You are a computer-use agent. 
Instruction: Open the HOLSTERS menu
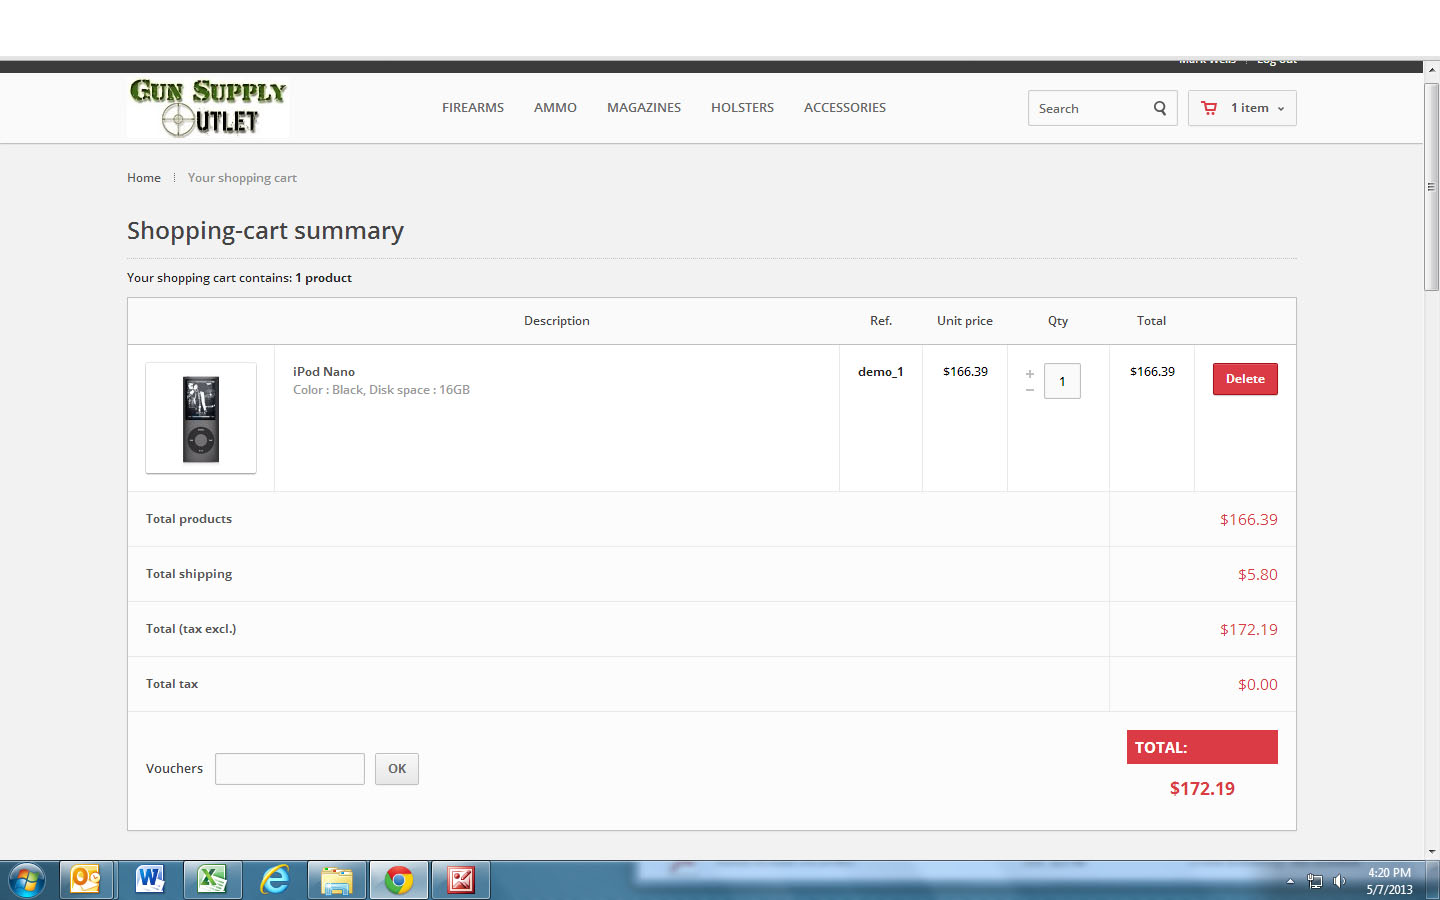[x=742, y=108]
